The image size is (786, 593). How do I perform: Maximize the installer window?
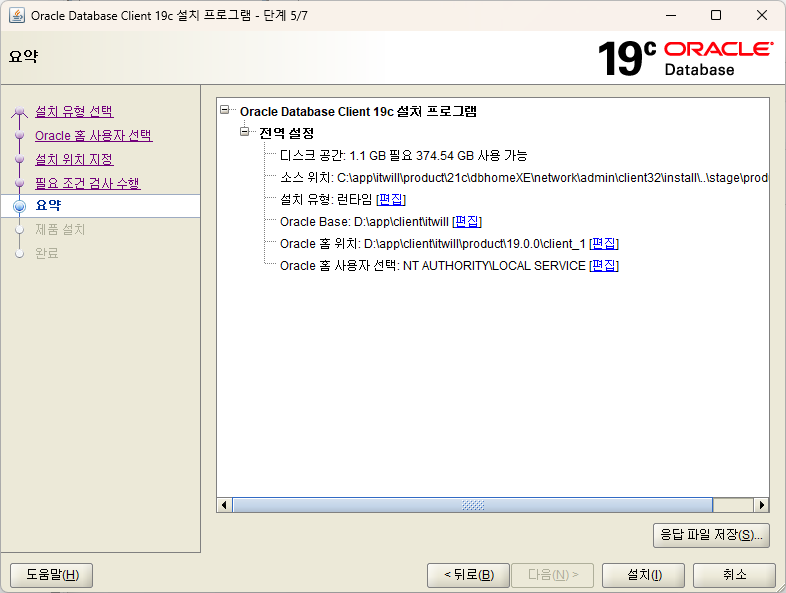pyautogui.click(x=716, y=16)
